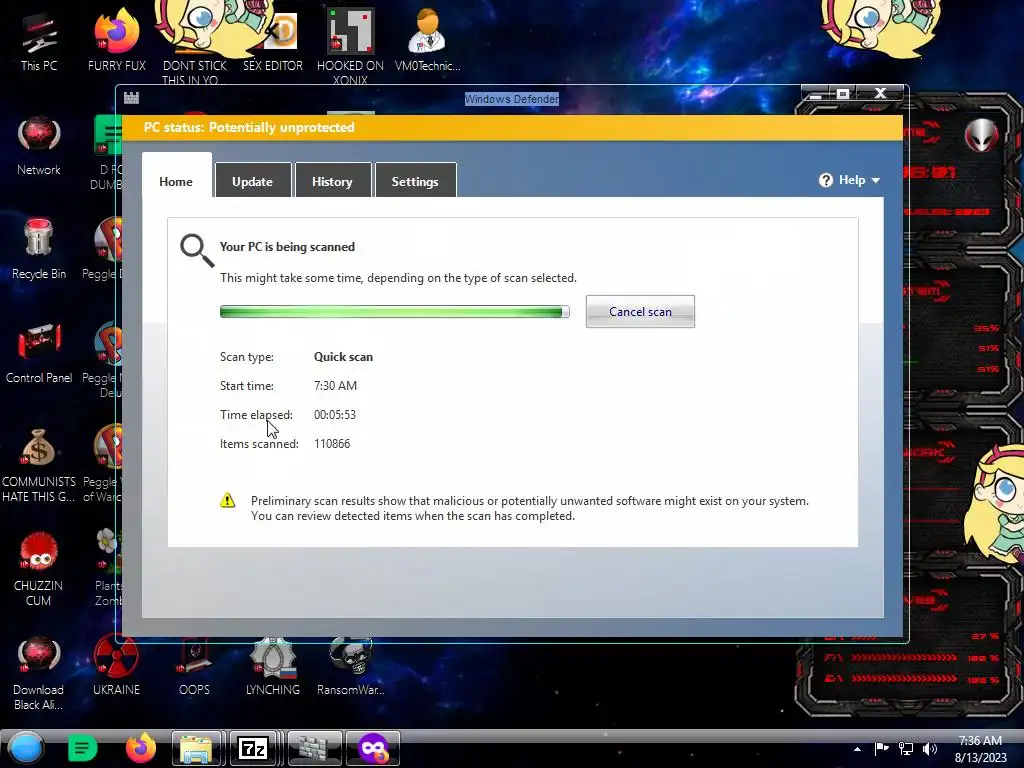This screenshot has width=1024, height=768.
Task: Click the green scan progress bar
Action: [394, 312]
